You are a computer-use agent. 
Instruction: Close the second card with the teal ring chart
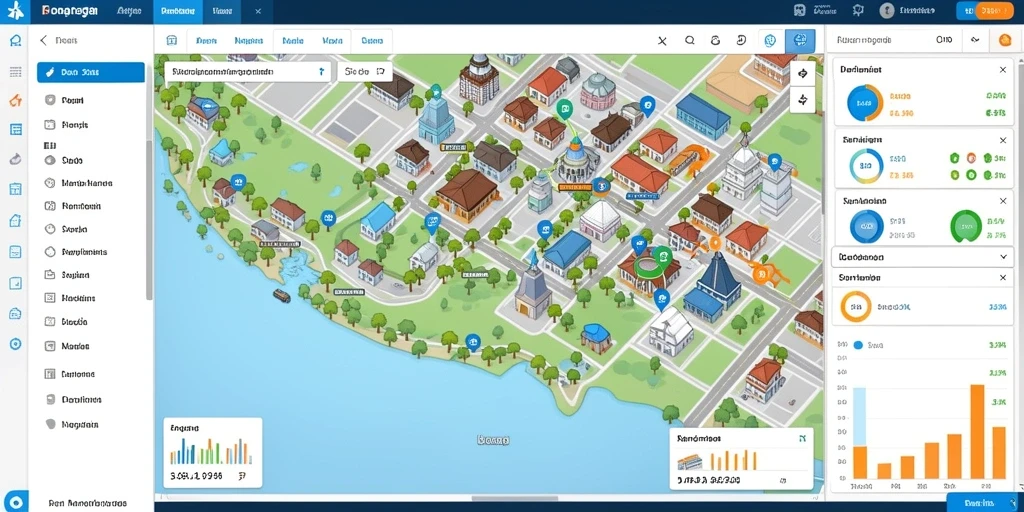(1003, 140)
